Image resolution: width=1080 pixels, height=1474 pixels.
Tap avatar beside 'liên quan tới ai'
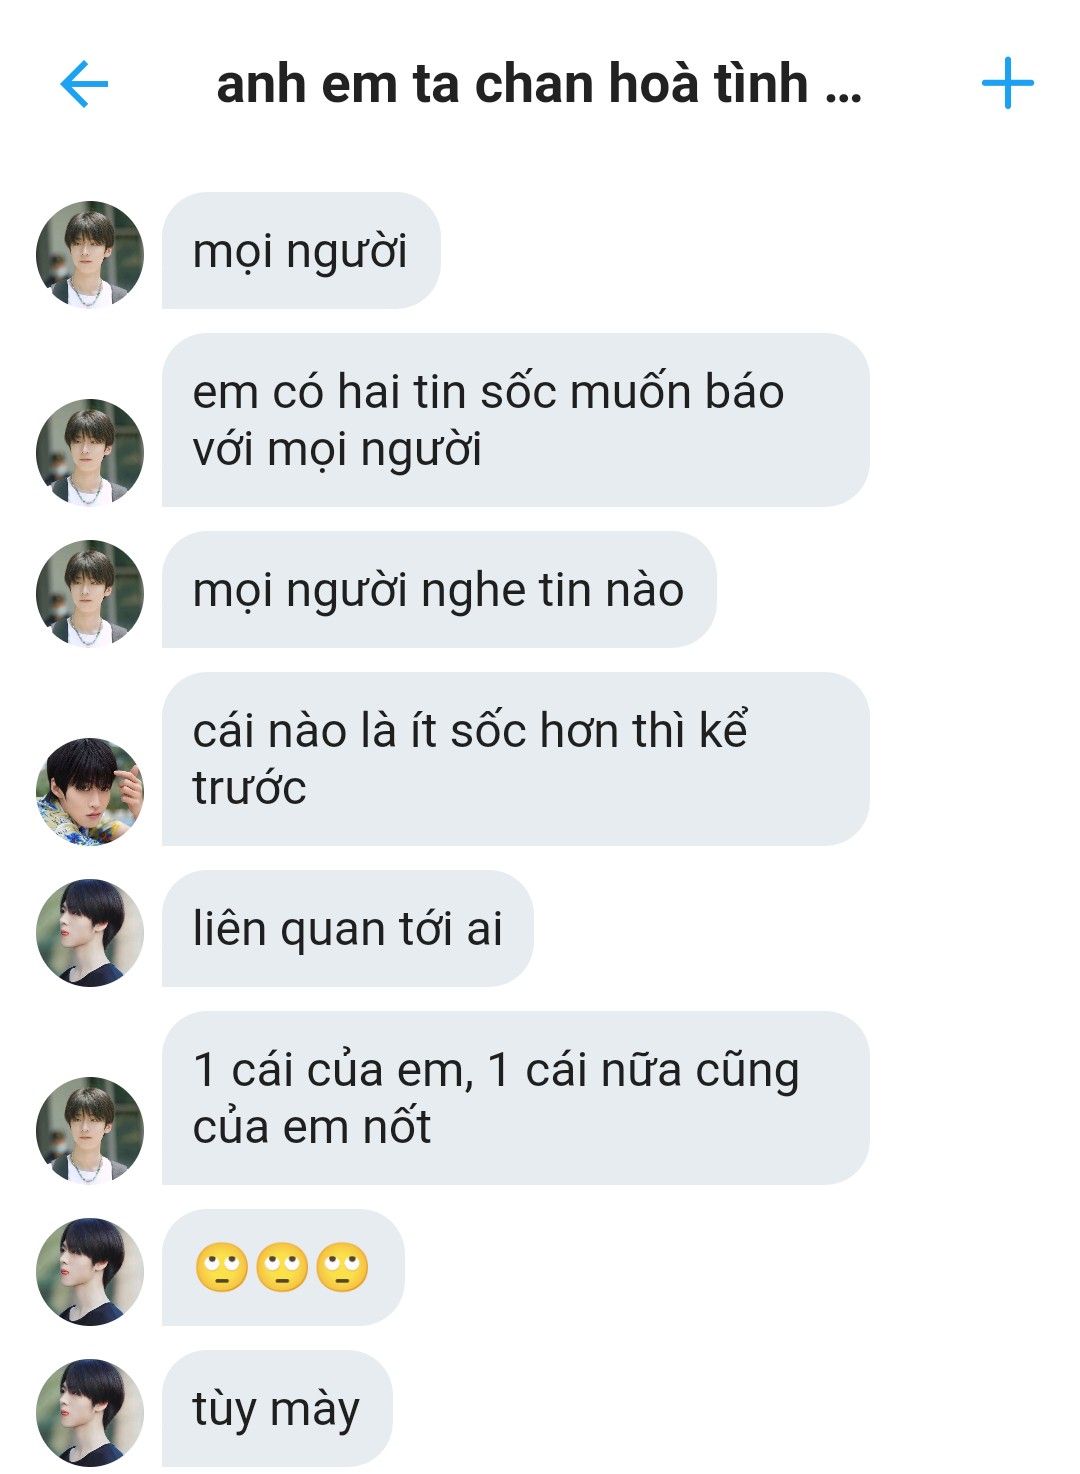tap(90, 932)
